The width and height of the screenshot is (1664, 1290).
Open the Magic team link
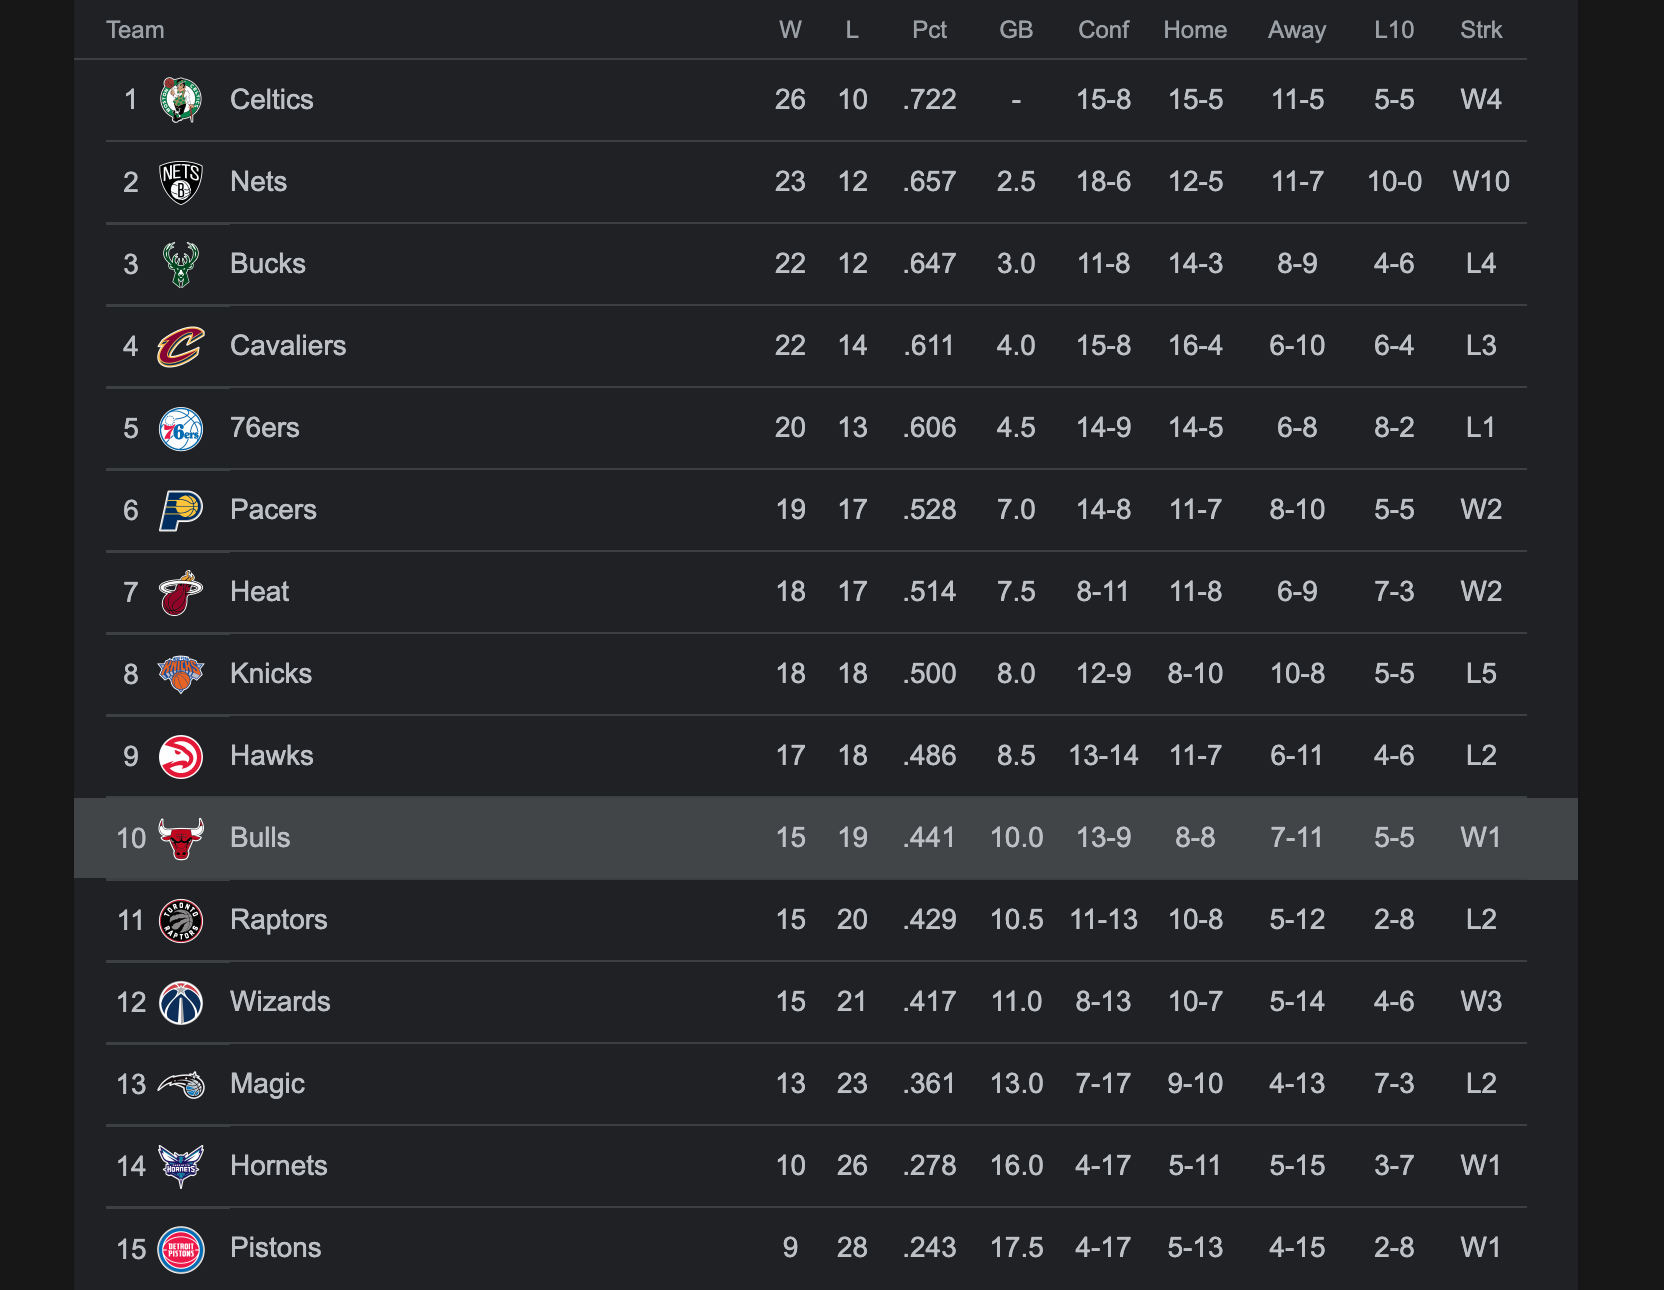[267, 1084]
